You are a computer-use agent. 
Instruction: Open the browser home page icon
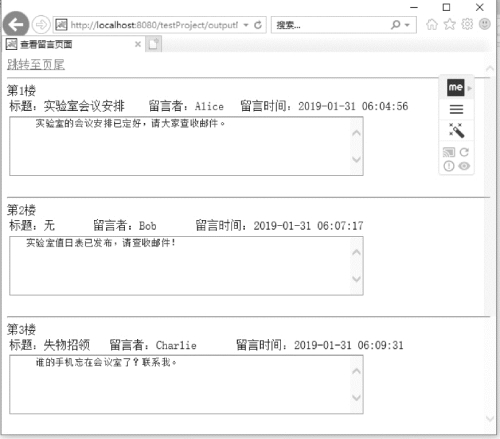[x=432, y=24]
